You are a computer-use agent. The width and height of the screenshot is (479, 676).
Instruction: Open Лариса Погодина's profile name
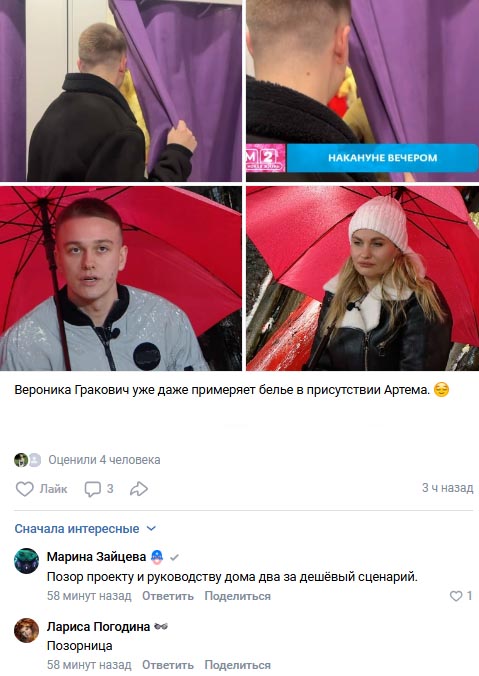[x=98, y=626]
